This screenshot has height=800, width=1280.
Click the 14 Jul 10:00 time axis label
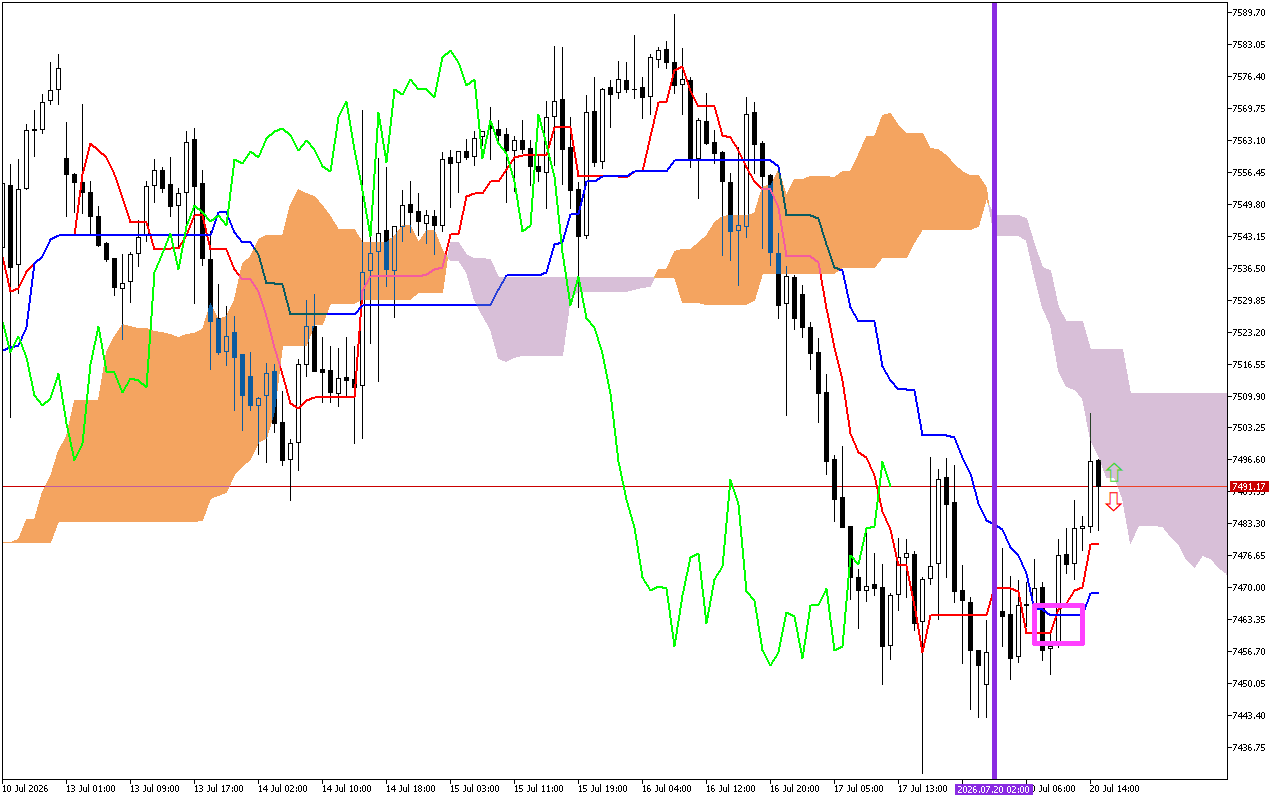[347, 789]
